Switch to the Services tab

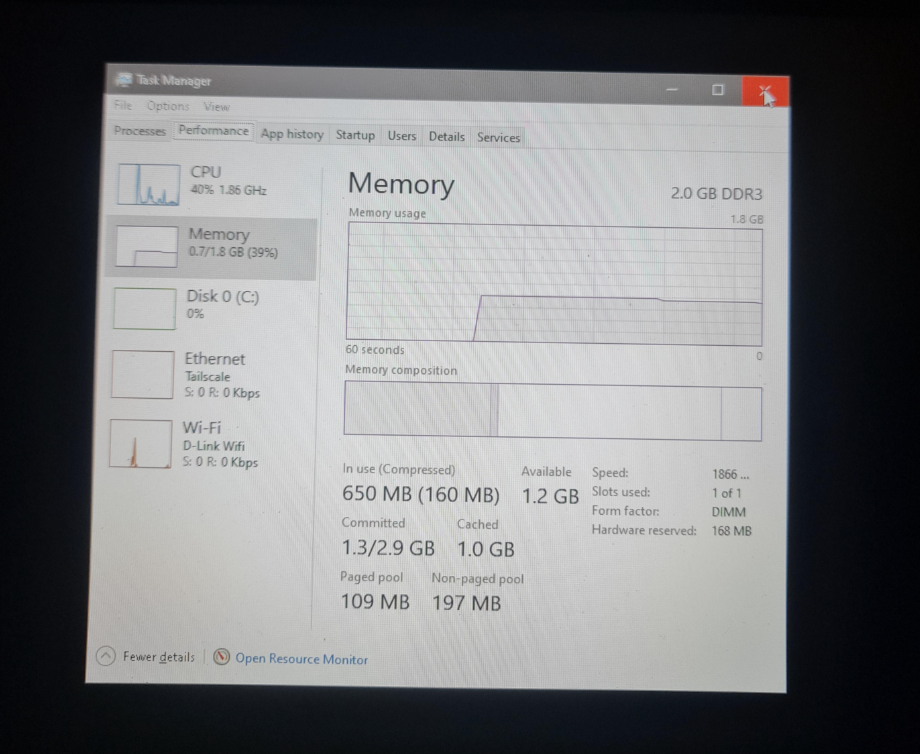pos(498,137)
